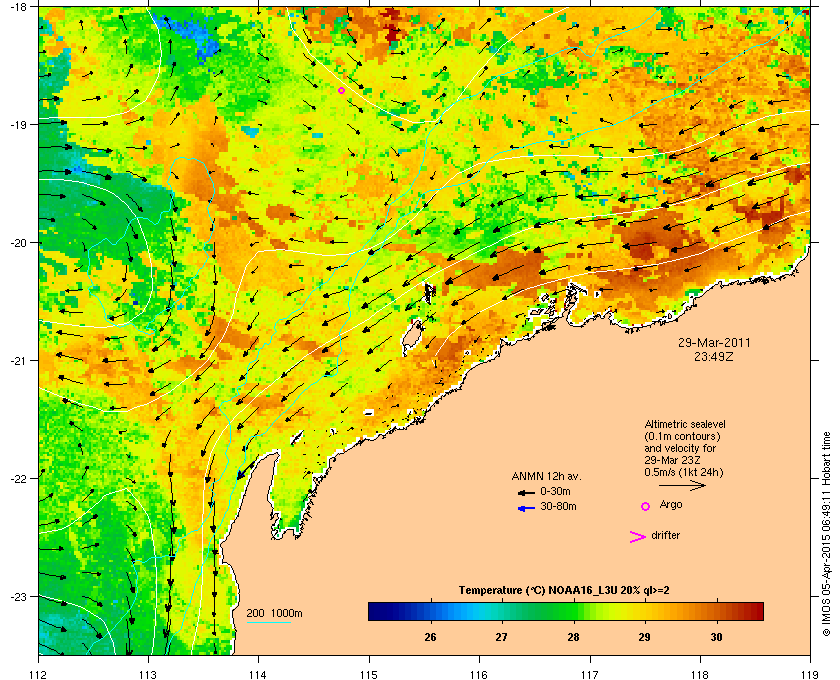
Task: Click the latitude axis label -20
Action: (18, 243)
